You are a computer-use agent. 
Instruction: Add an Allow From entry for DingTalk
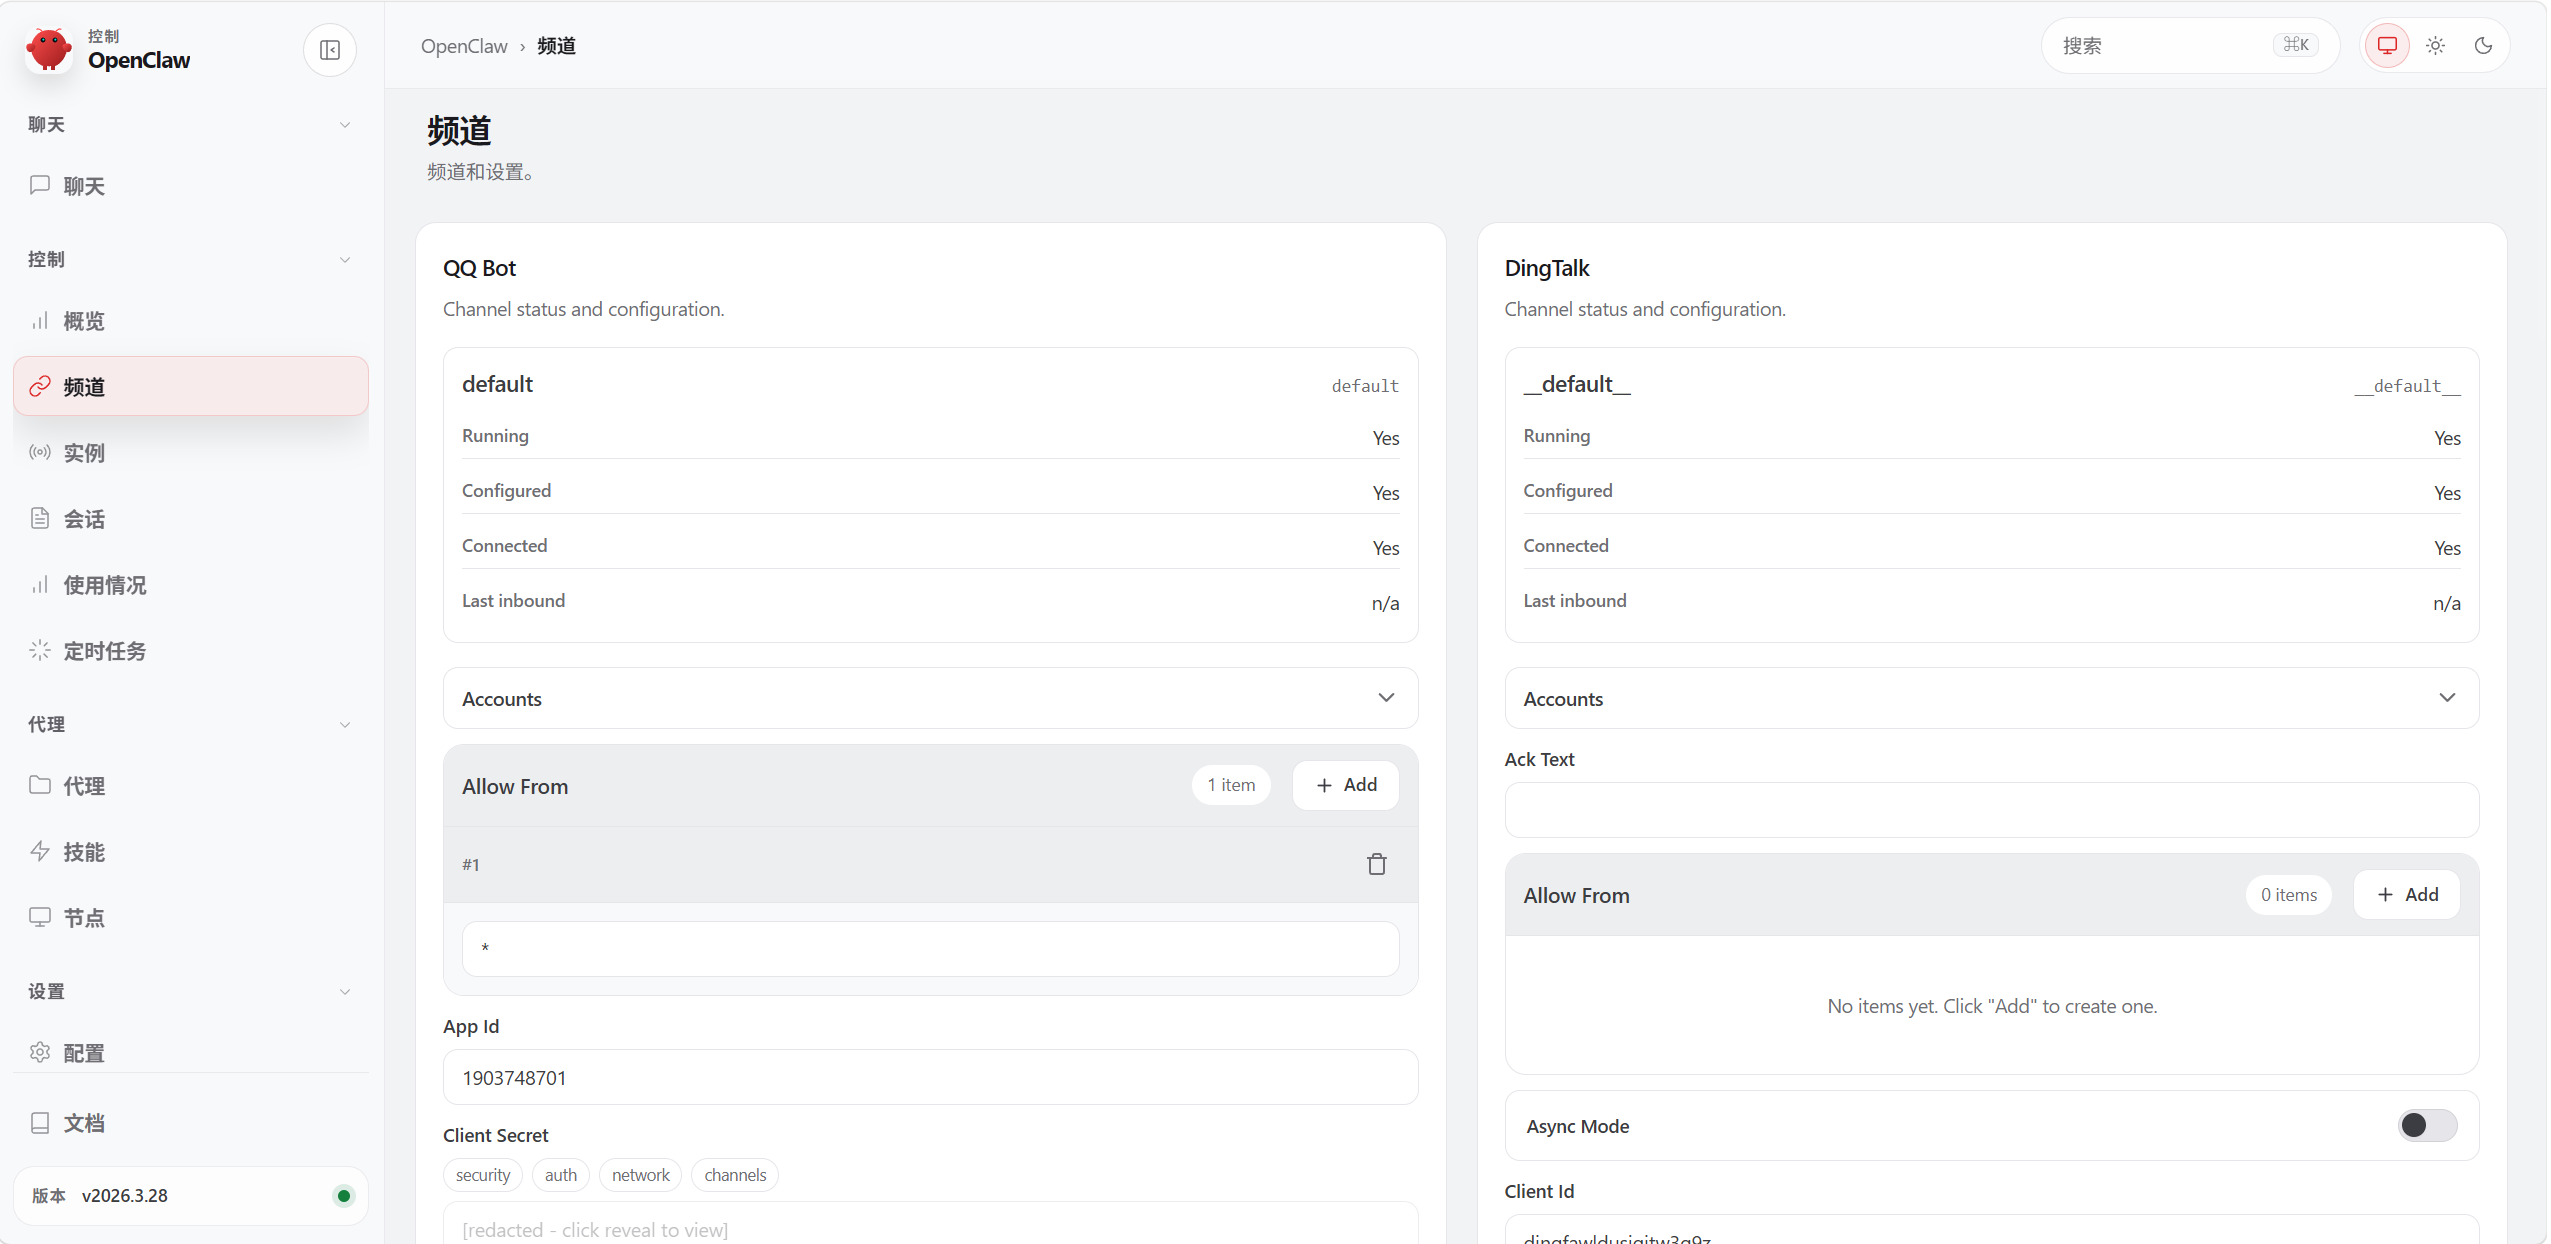pos(2406,895)
